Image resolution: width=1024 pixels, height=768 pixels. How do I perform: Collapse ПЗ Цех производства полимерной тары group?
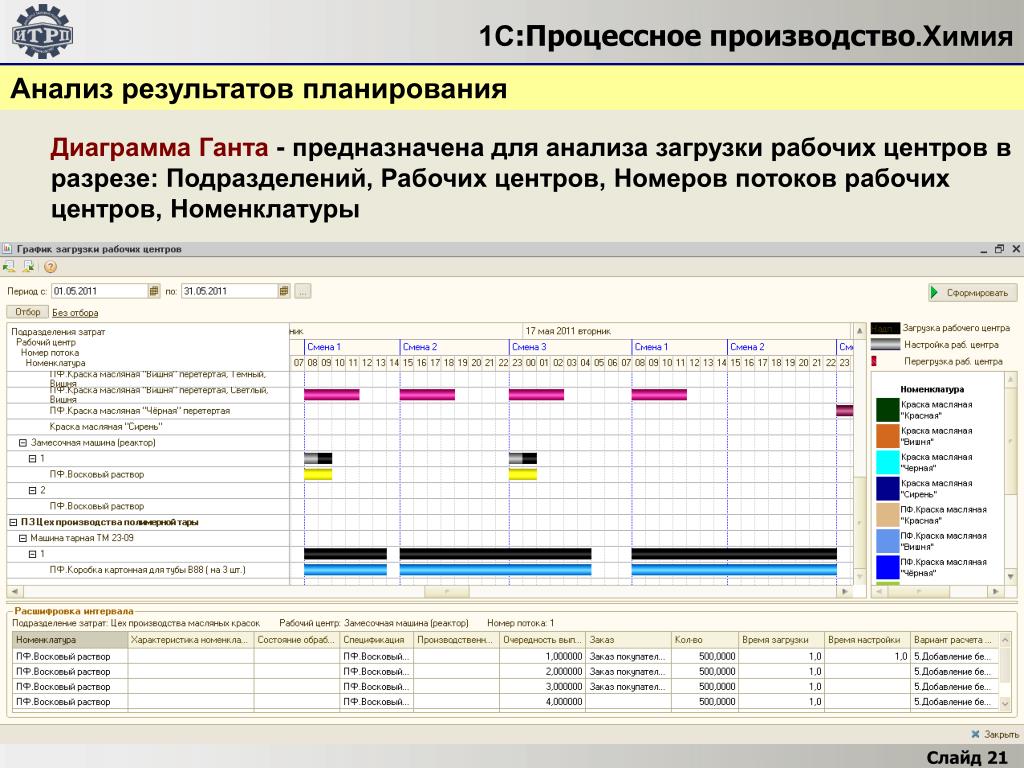(13, 522)
